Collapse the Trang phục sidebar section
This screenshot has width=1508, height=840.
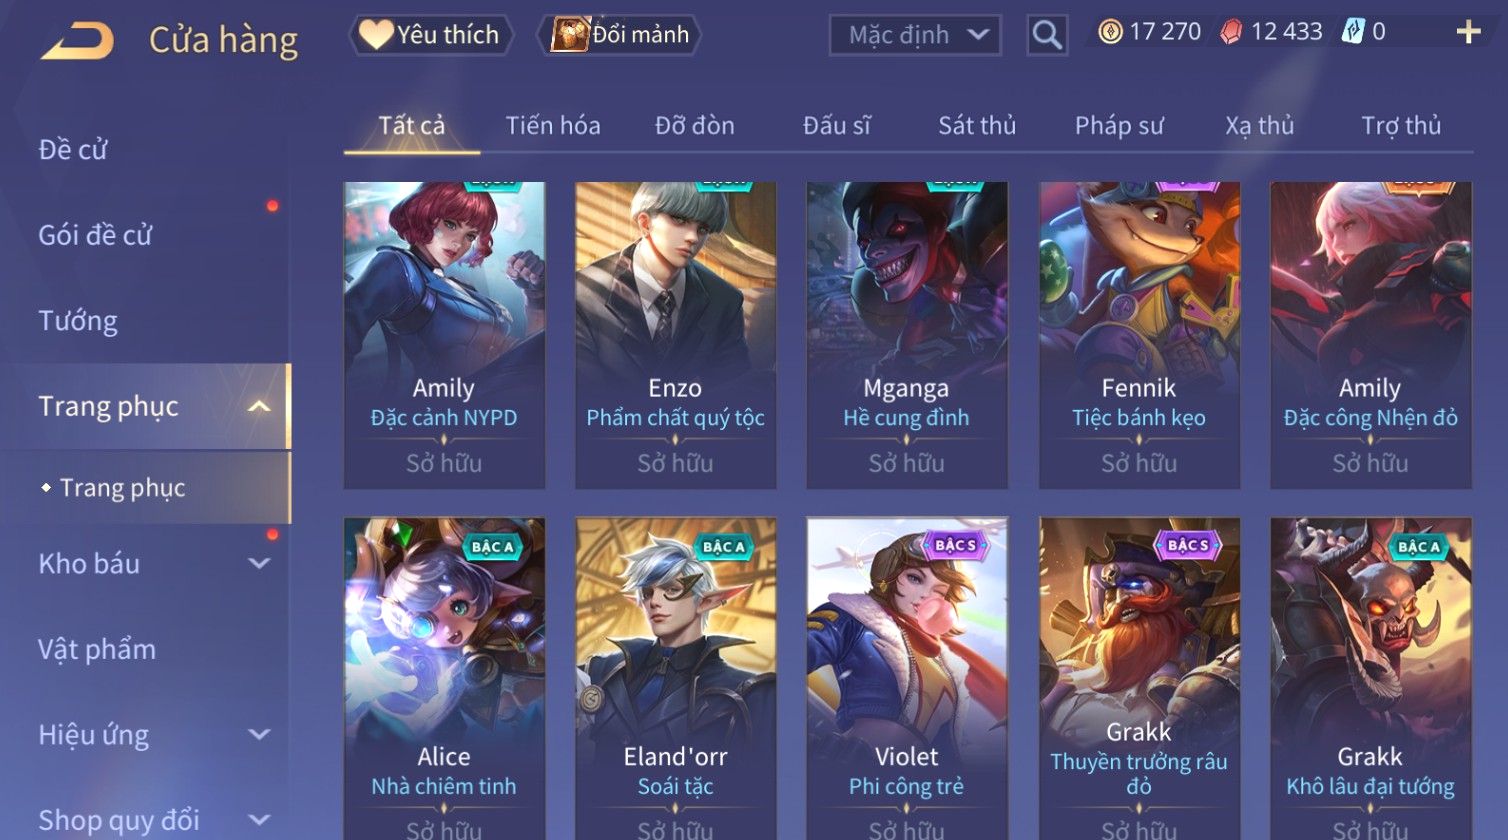[259, 407]
